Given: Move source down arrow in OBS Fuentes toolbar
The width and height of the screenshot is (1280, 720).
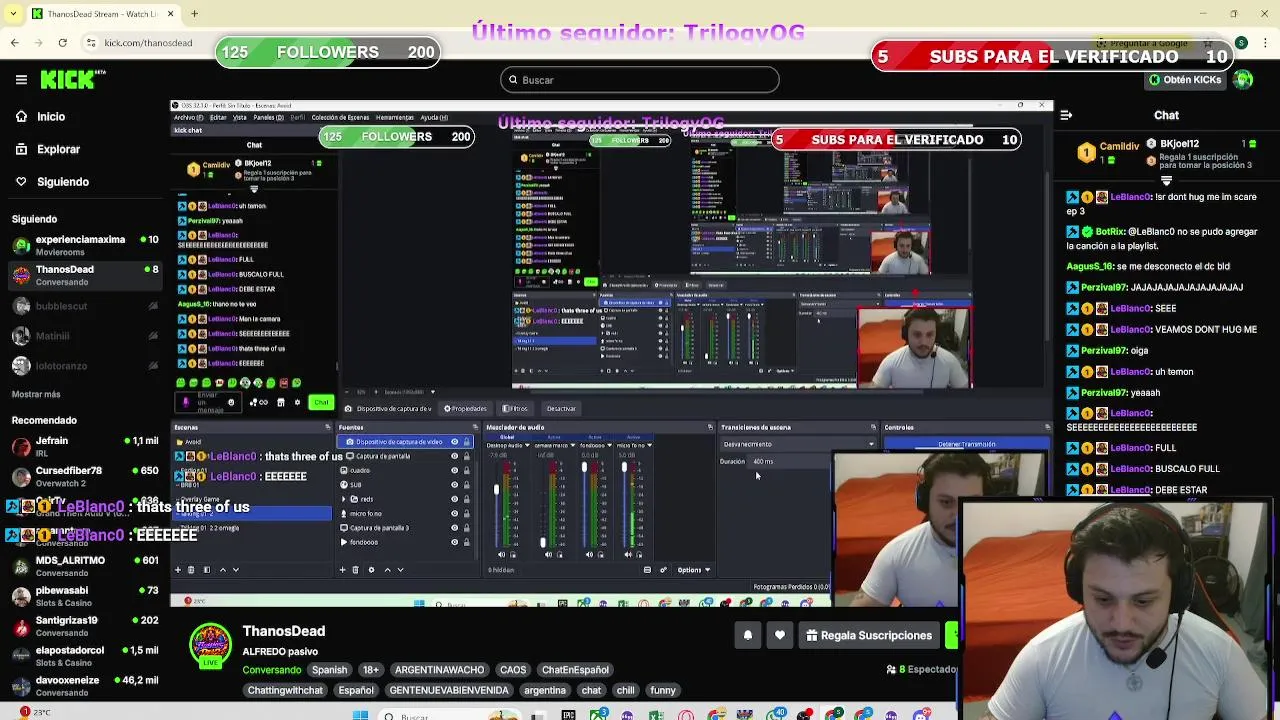Looking at the screenshot, I should click(401, 570).
